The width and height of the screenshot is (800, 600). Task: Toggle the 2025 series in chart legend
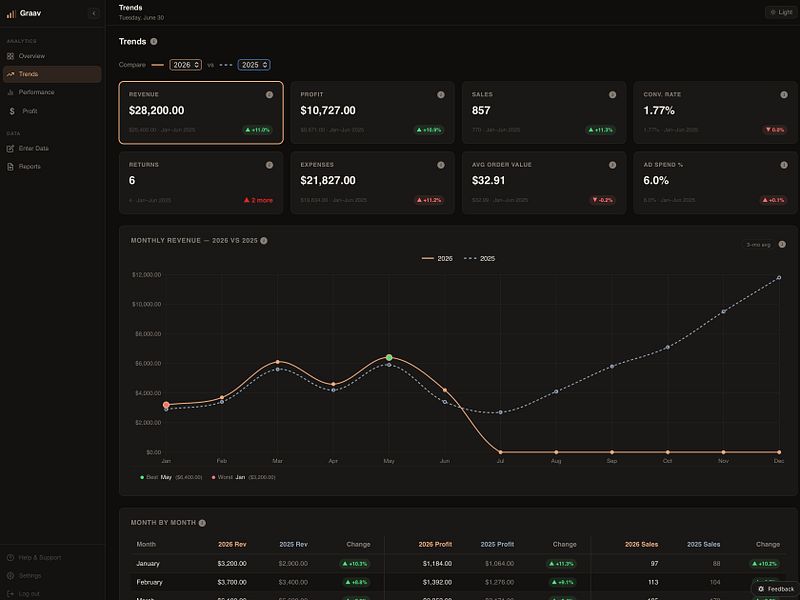point(480,259)
